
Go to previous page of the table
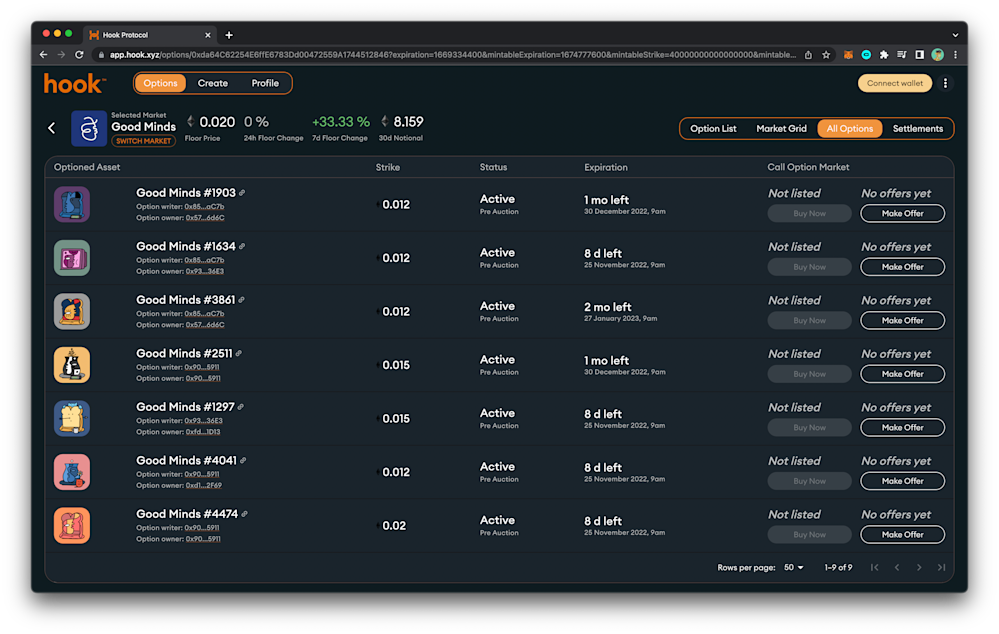[x=897, y=567]
